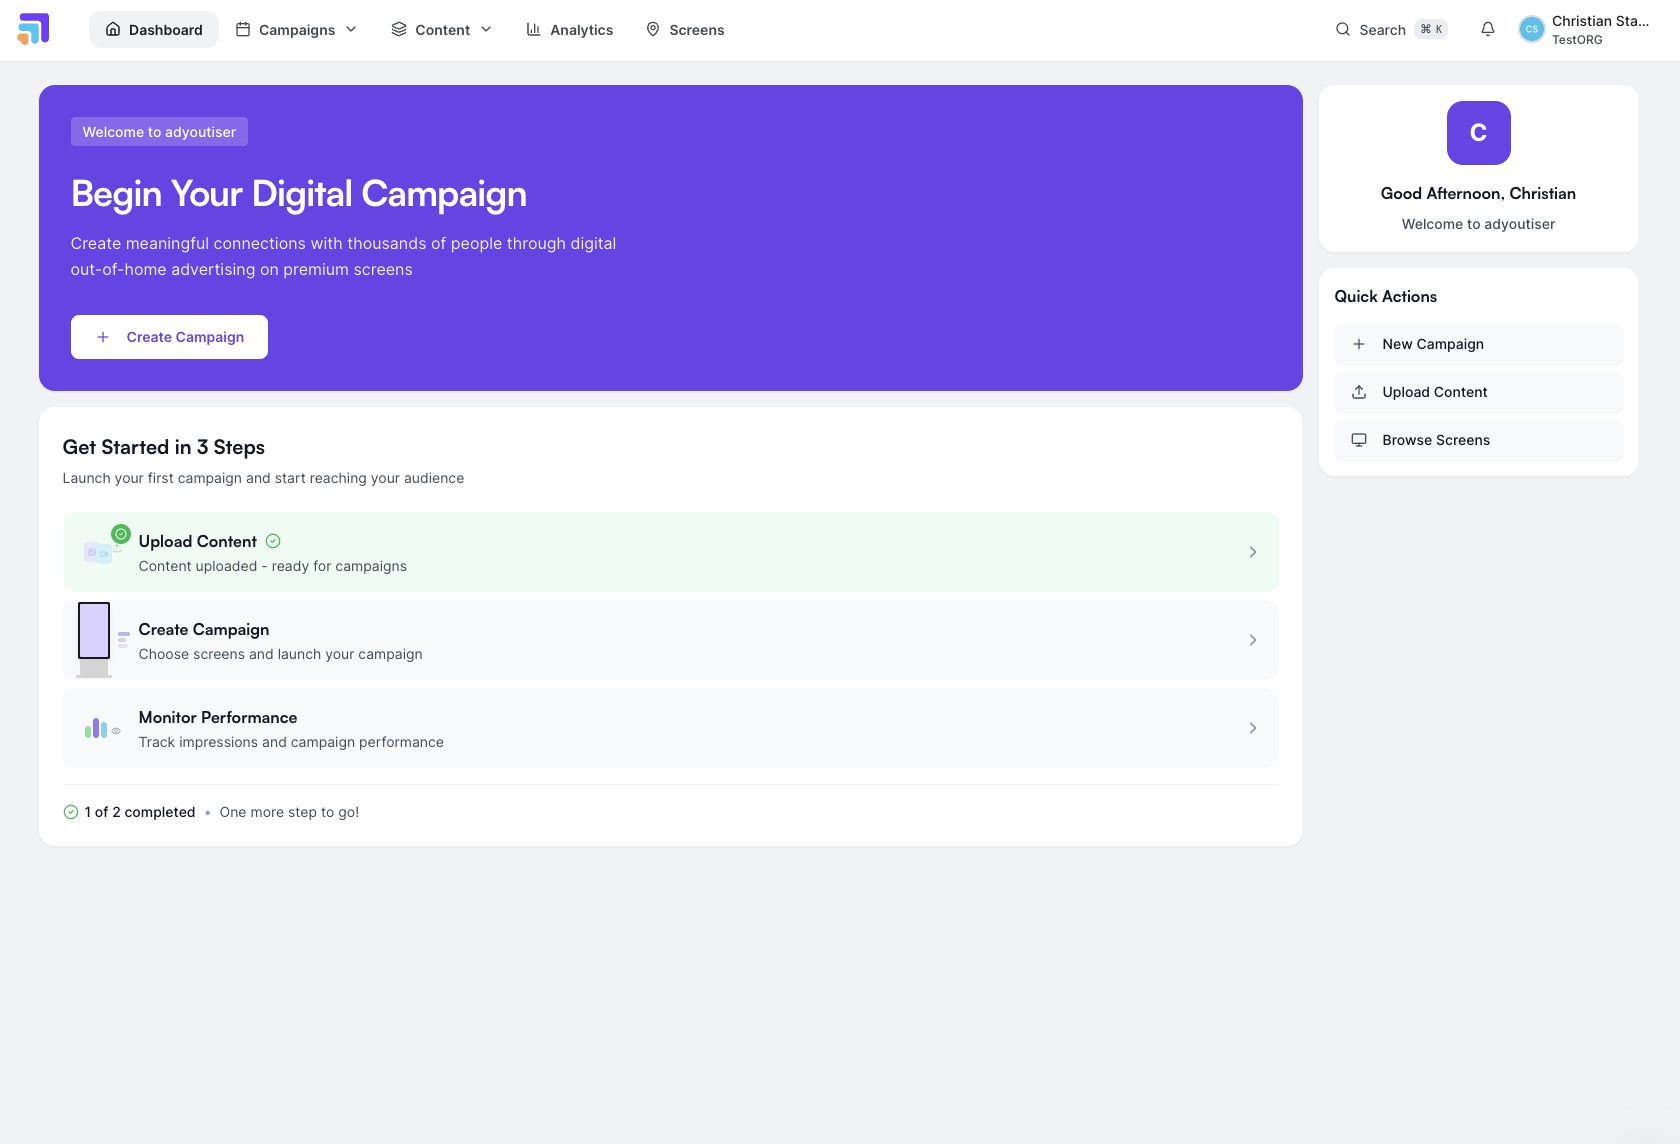Select the Analytics chart icon
Screen dimensions: 1680x1144
tap(533, 29)
